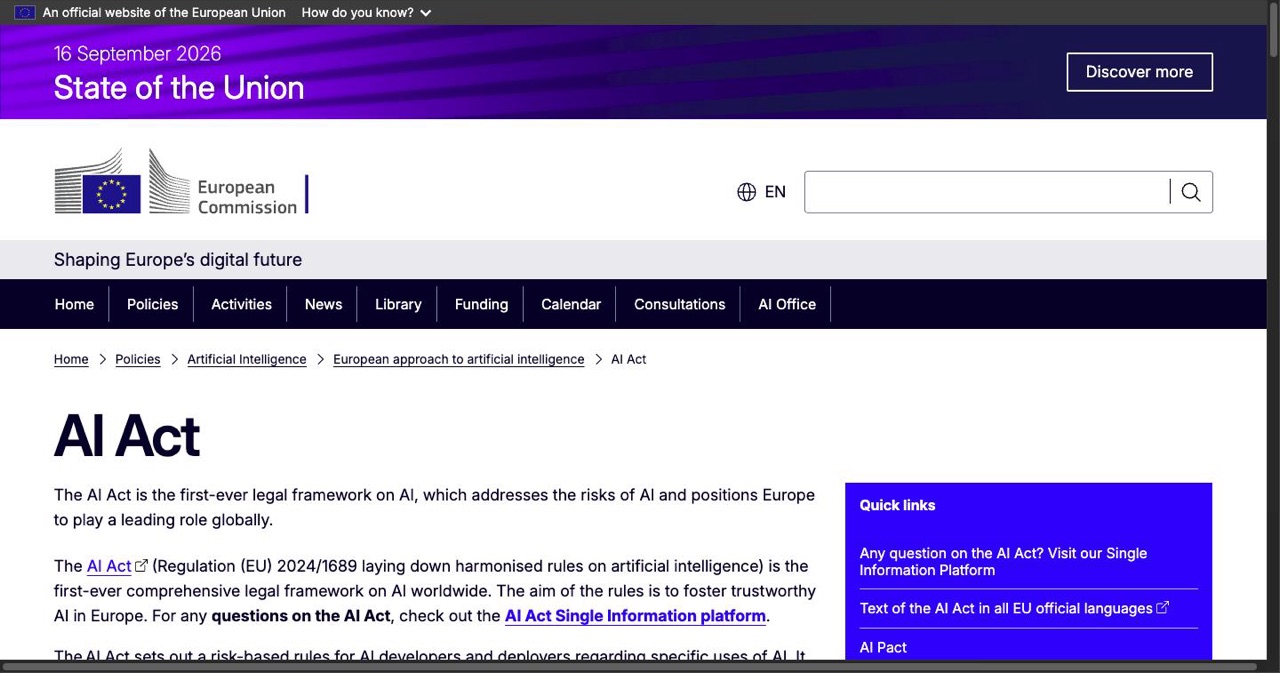
Task: Click external link icon after official languages text
Action: pyautogui.click(x=1163, y=608)
